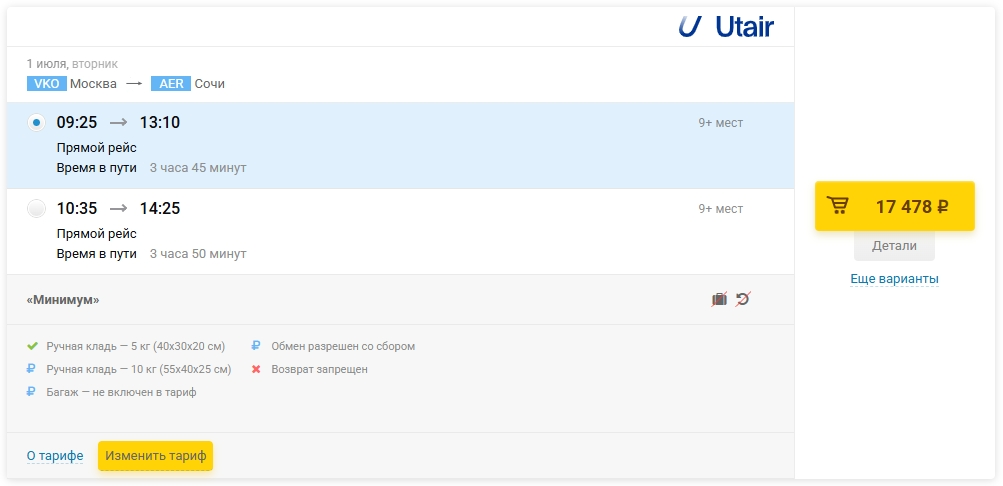Screen dimensions: 1003x486
Task: Show more options via Еще варианты
Action: pyautogui.click(x=894, y=279)
